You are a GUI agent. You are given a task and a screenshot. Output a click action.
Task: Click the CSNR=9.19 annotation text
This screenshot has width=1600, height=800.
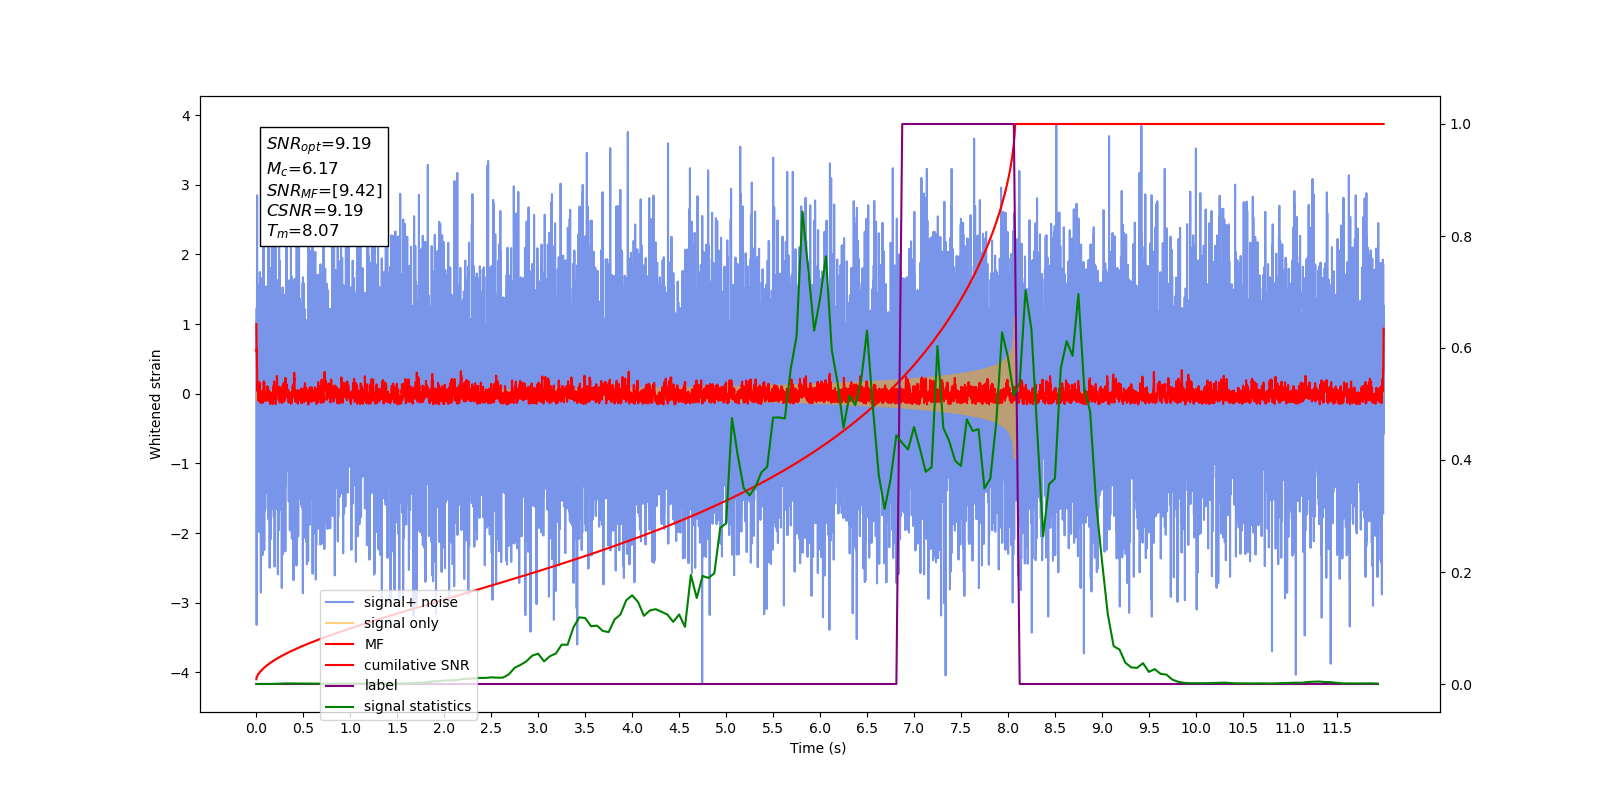[315, 211]
